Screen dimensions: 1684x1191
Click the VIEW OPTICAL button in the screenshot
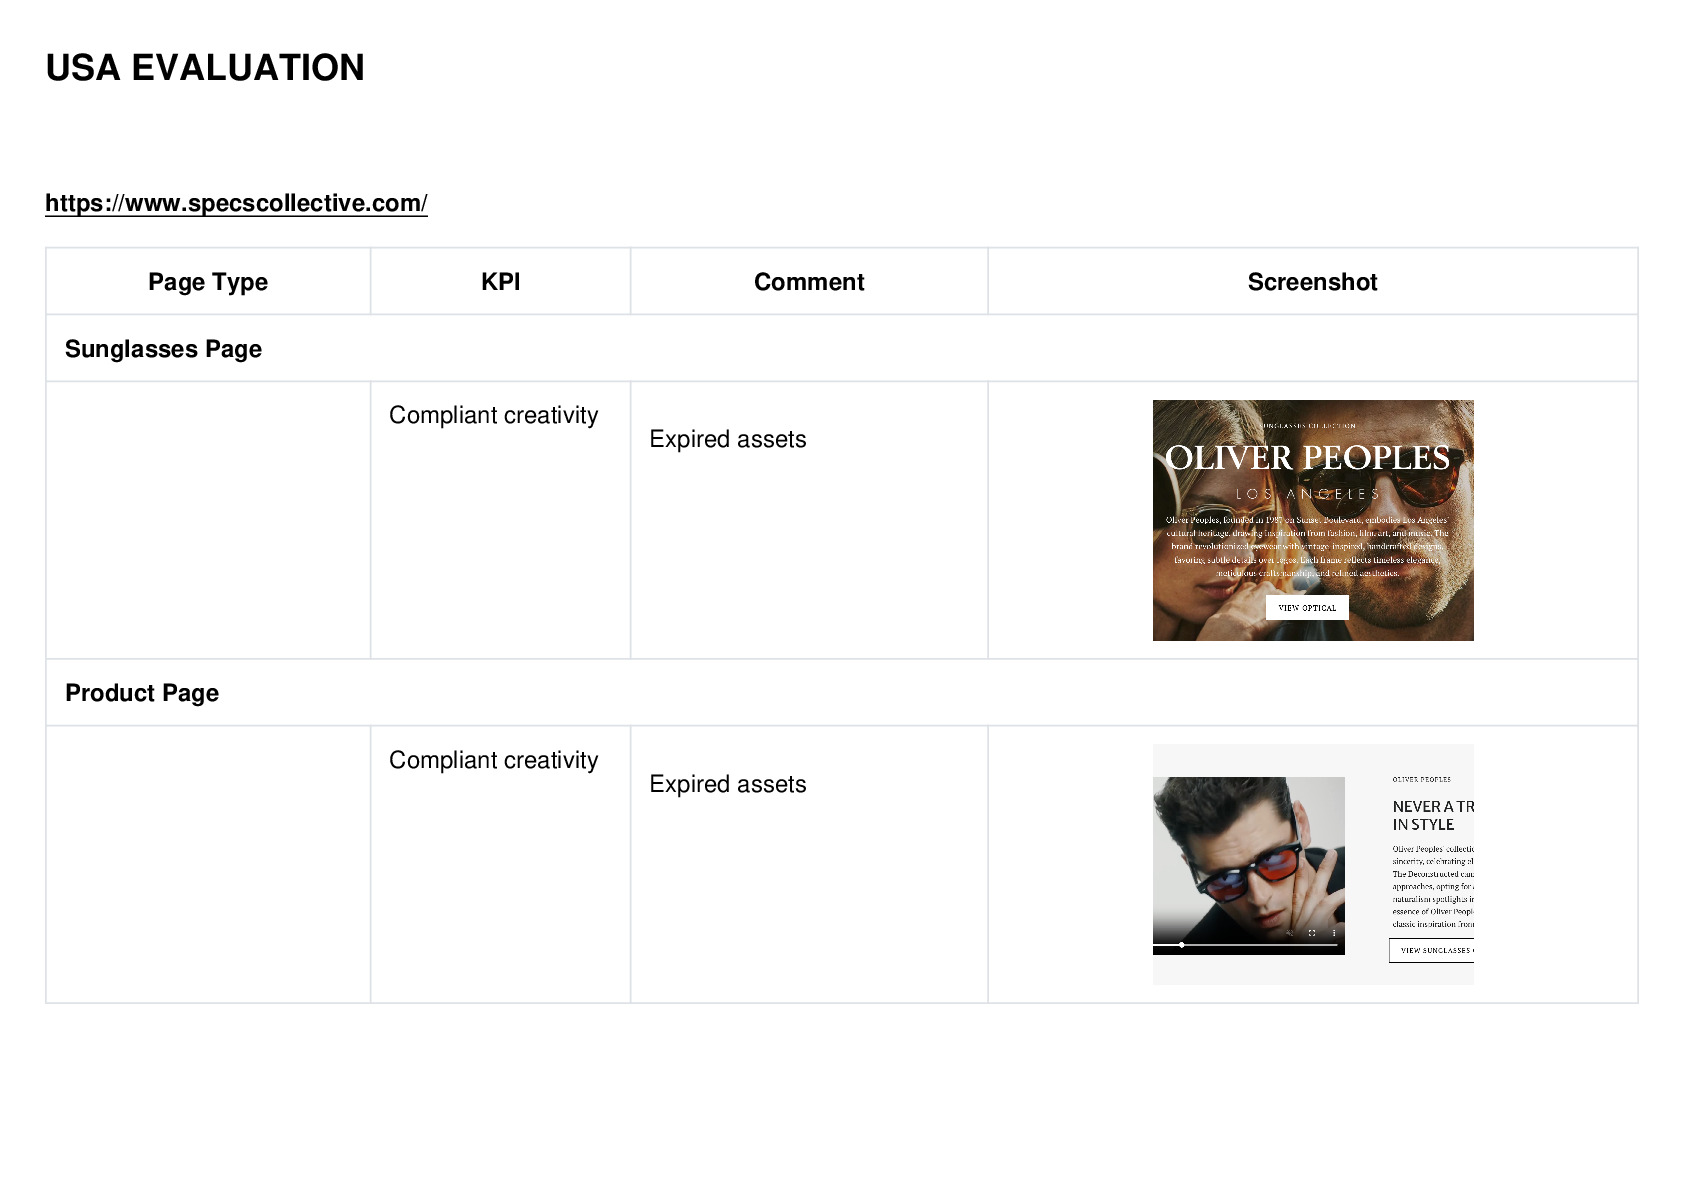pyautogui.click(x=1307, y=607)
